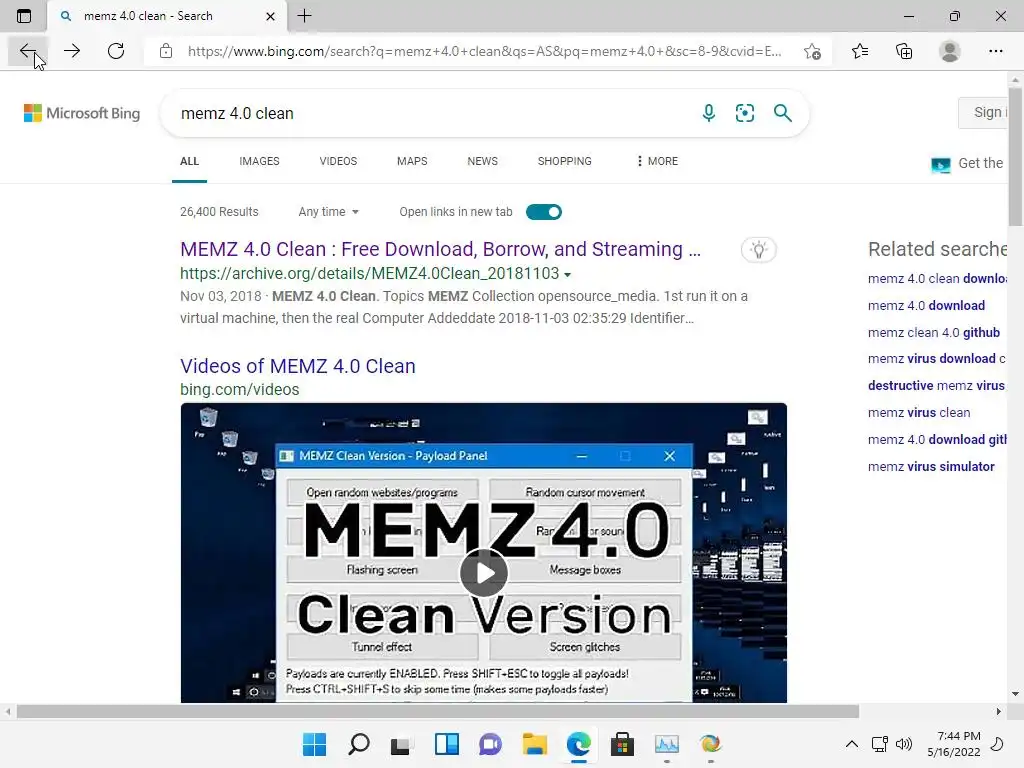This screenshot has width=1024, height=768.
Task: Open Windows taskbar Search
Action: [x=359, y=744]
